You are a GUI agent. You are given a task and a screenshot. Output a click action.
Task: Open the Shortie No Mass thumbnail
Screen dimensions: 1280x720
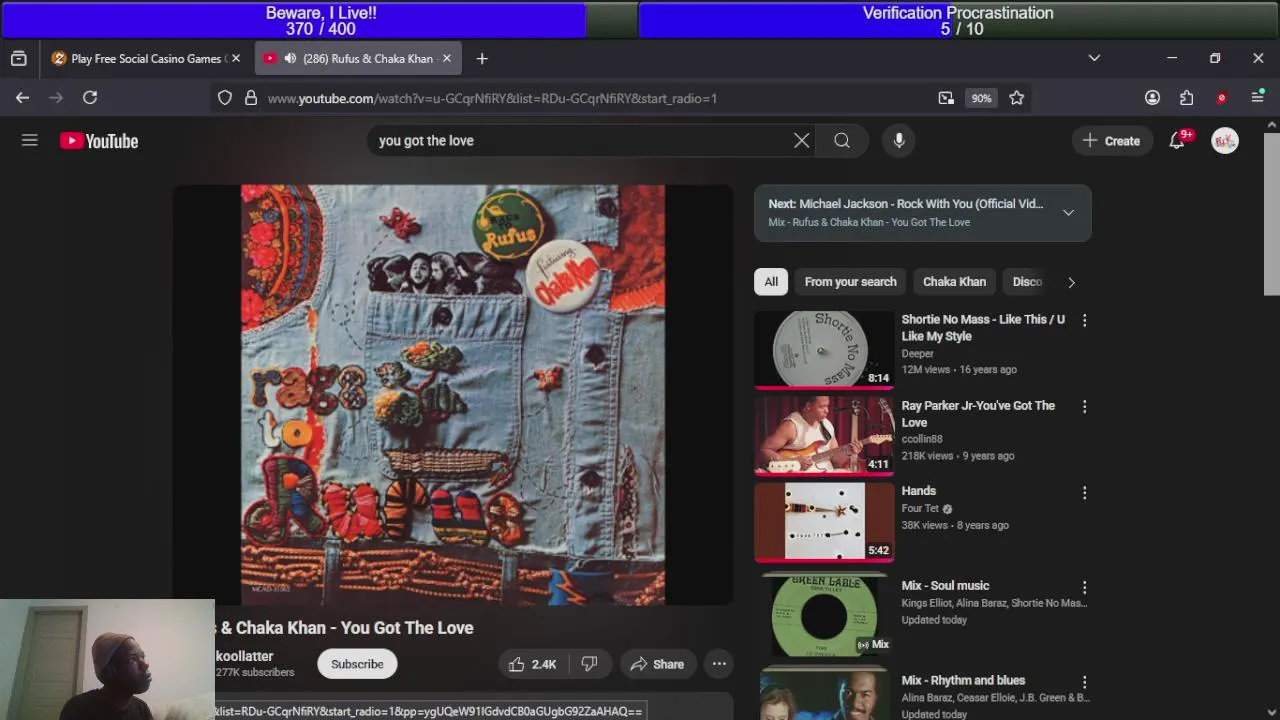pyautogui.click(x=824, y=349)
